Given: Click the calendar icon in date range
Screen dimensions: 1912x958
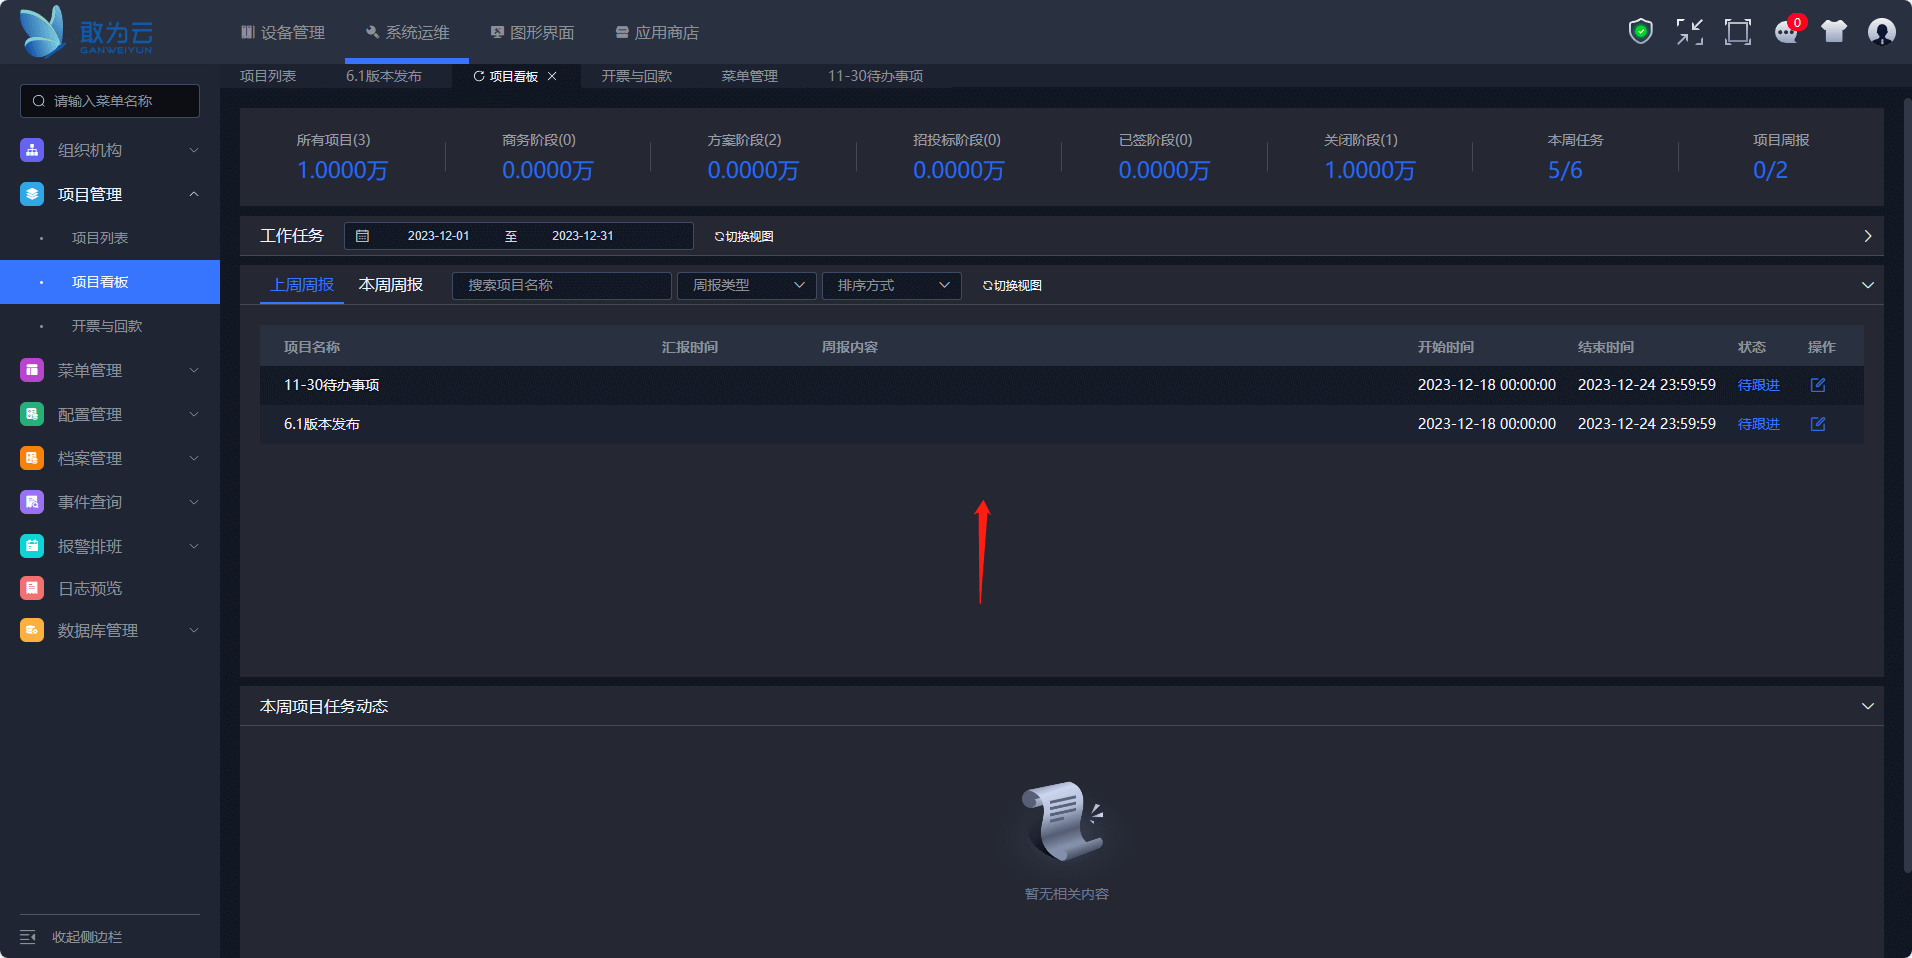Looking at the screenshot, I should click(362, 236).
